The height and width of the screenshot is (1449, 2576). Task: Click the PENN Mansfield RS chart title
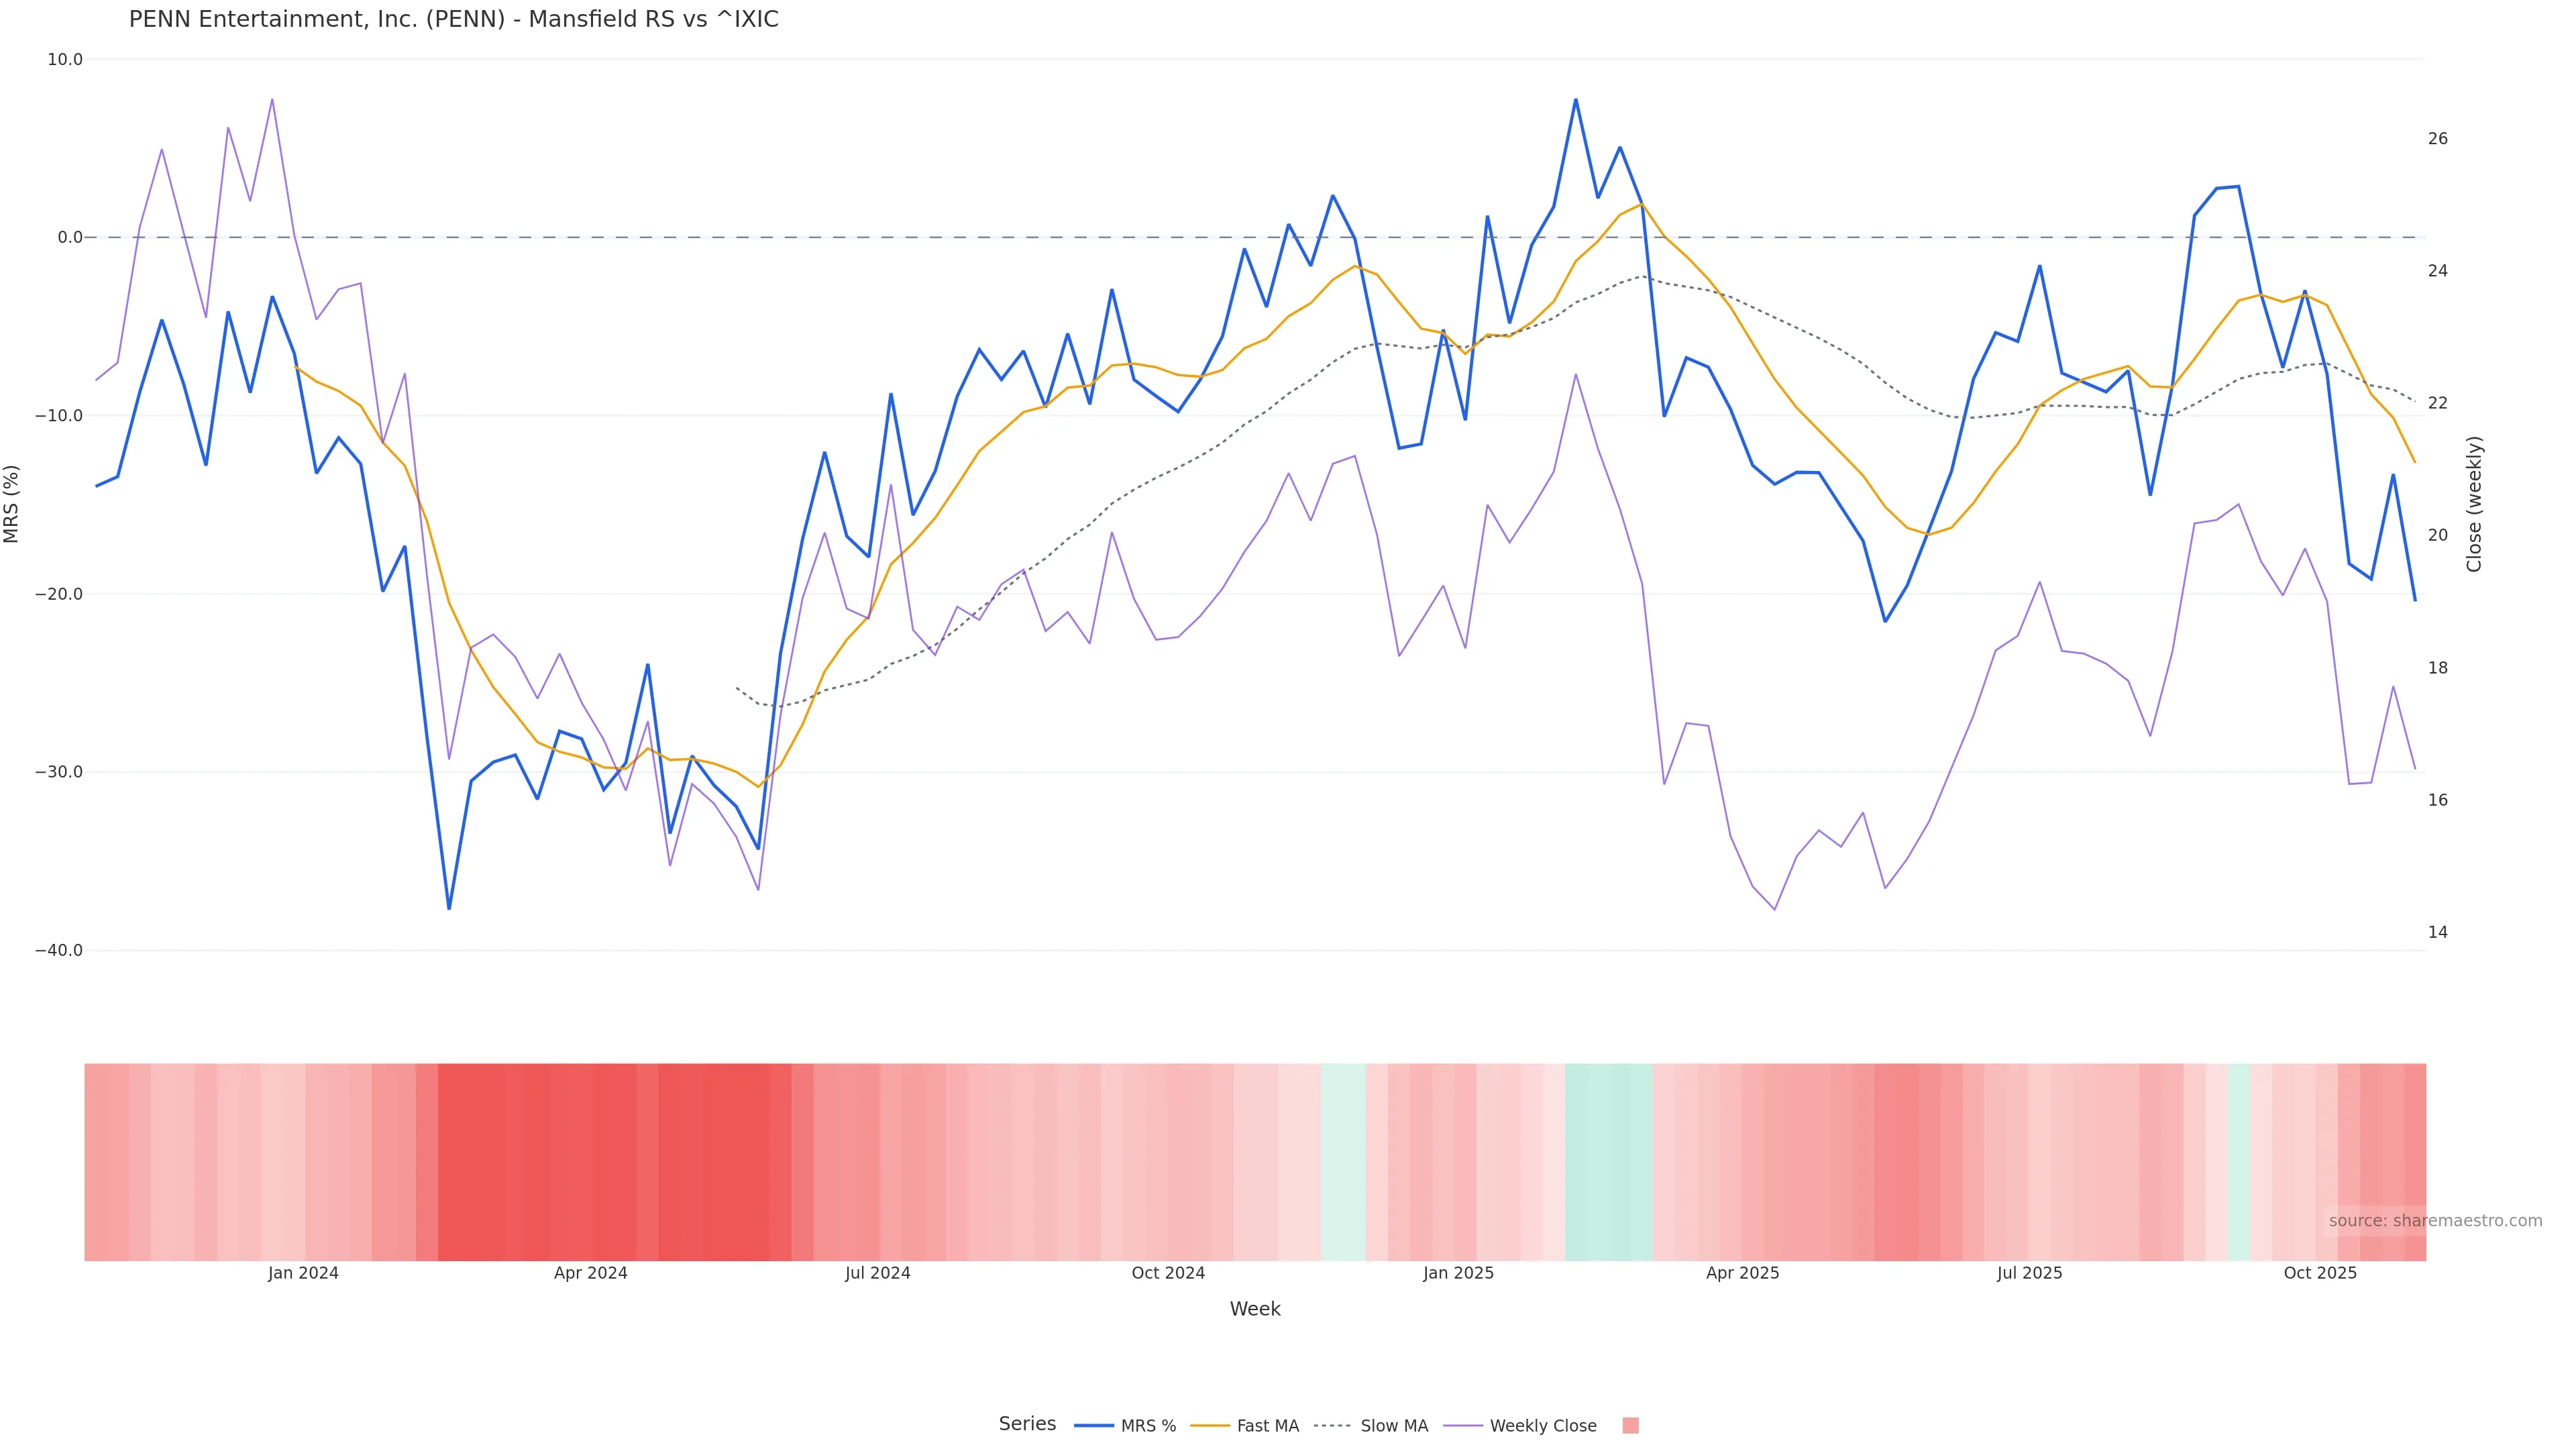tap(453, 20)
